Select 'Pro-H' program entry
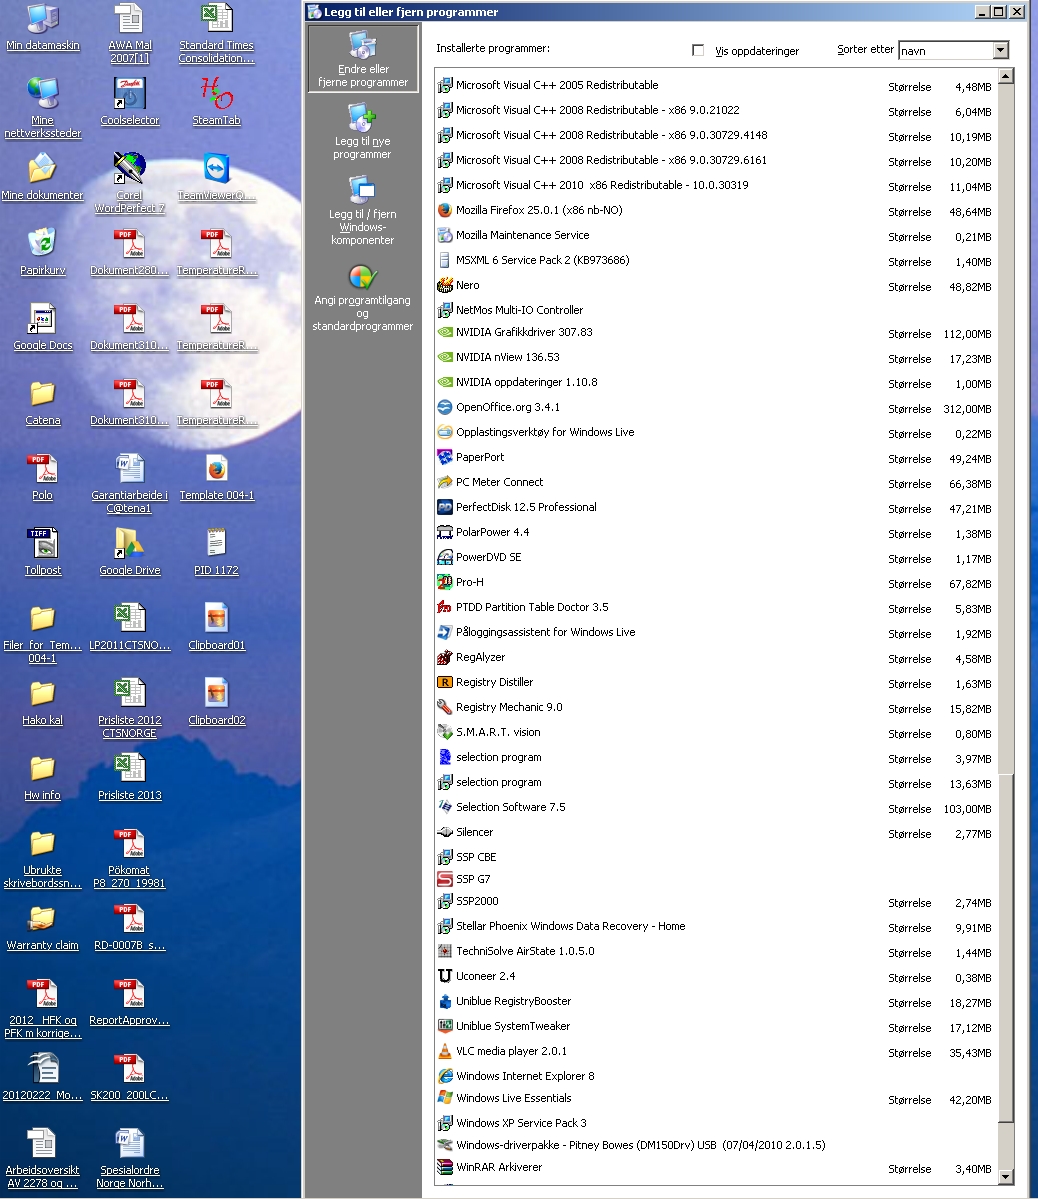This screenshot has height=1199, width=1038. pos(716,583)
